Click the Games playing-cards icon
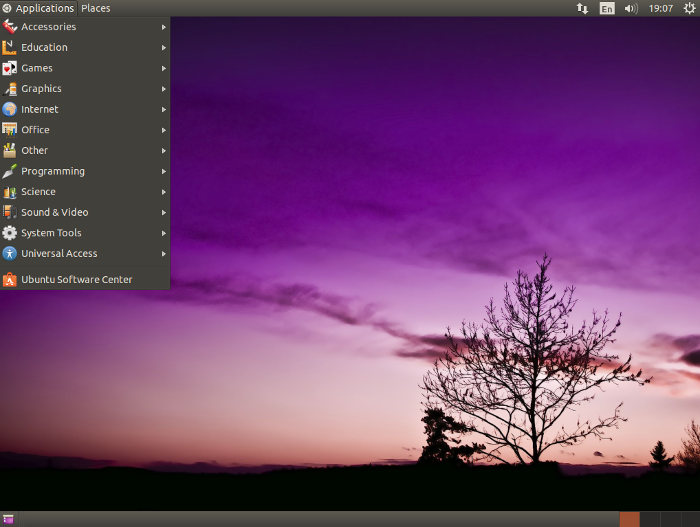The image size is (700, 527). pyautogui.click(x=10, y=68)
